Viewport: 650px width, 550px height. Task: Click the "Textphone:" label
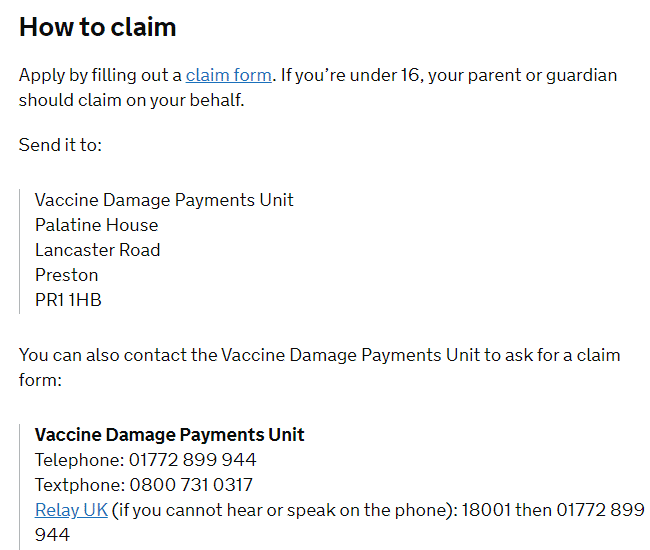(79, 485)
